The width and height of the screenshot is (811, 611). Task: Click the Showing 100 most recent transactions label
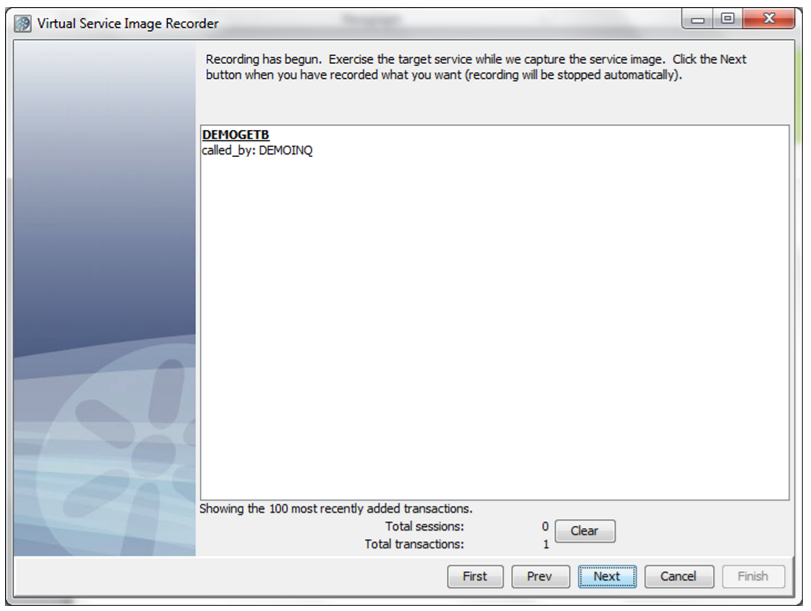pos(336,509)
